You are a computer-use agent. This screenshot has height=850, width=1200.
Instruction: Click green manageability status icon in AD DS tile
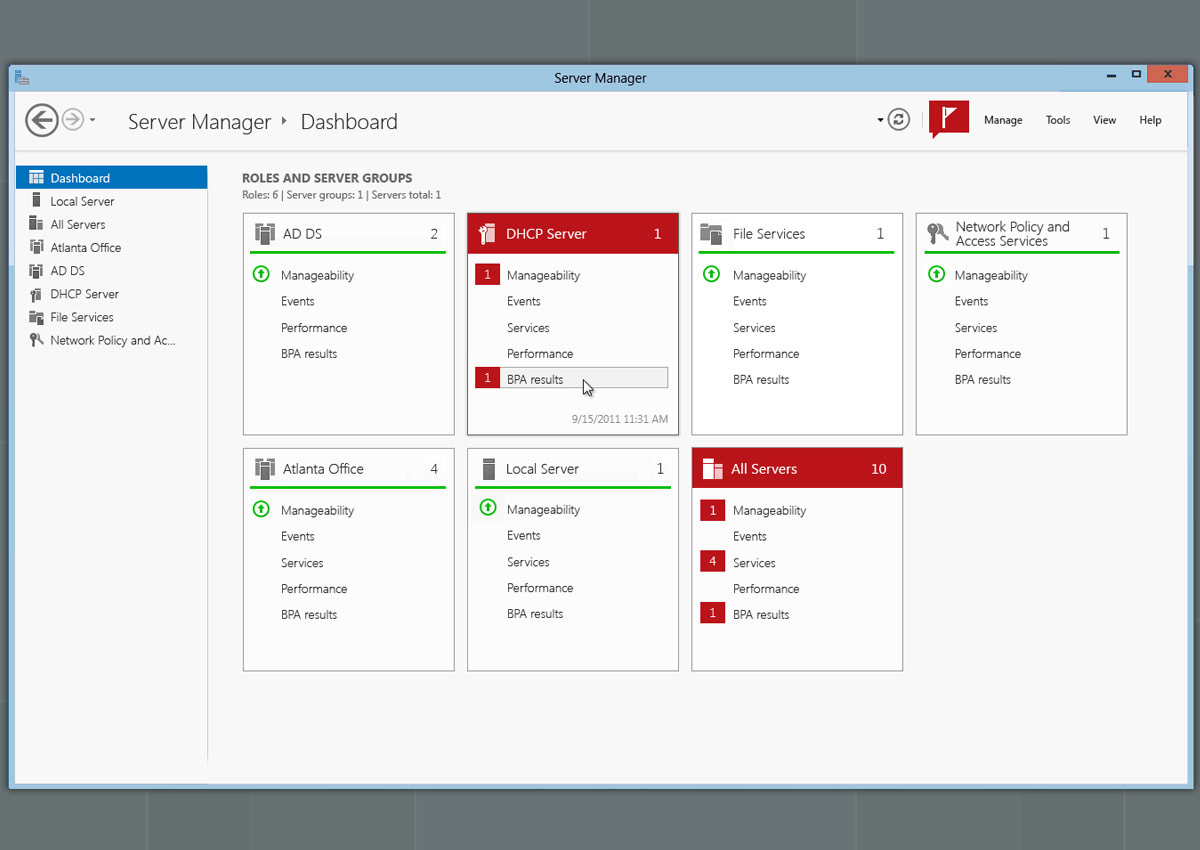point(261,274)
